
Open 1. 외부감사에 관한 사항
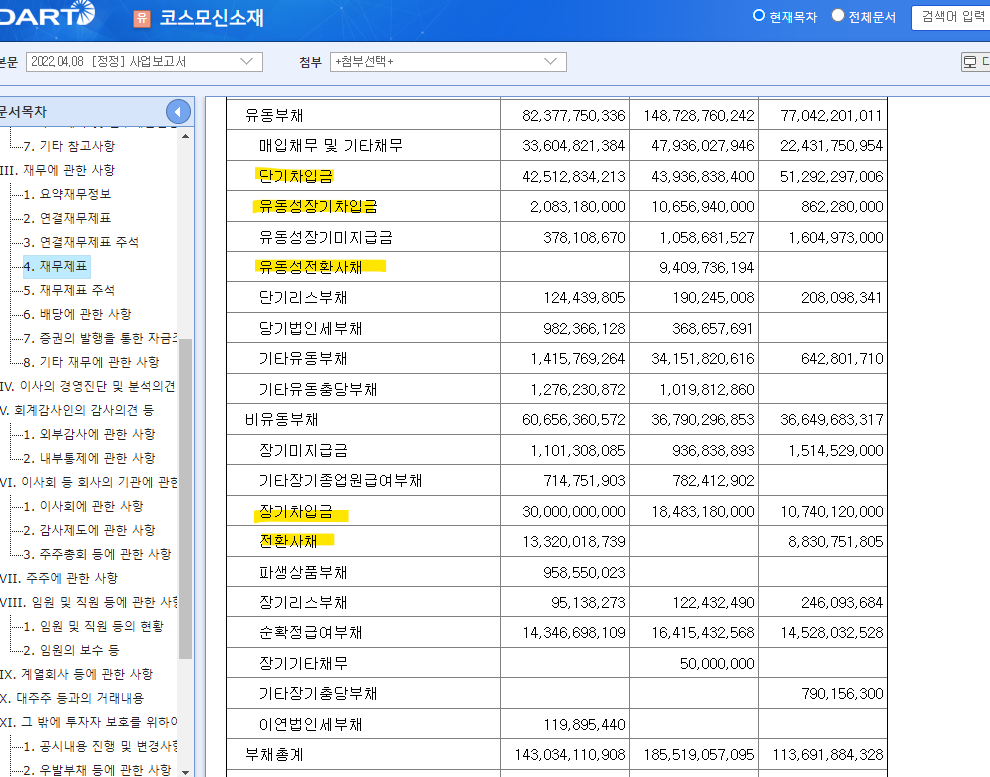point(89,434)
